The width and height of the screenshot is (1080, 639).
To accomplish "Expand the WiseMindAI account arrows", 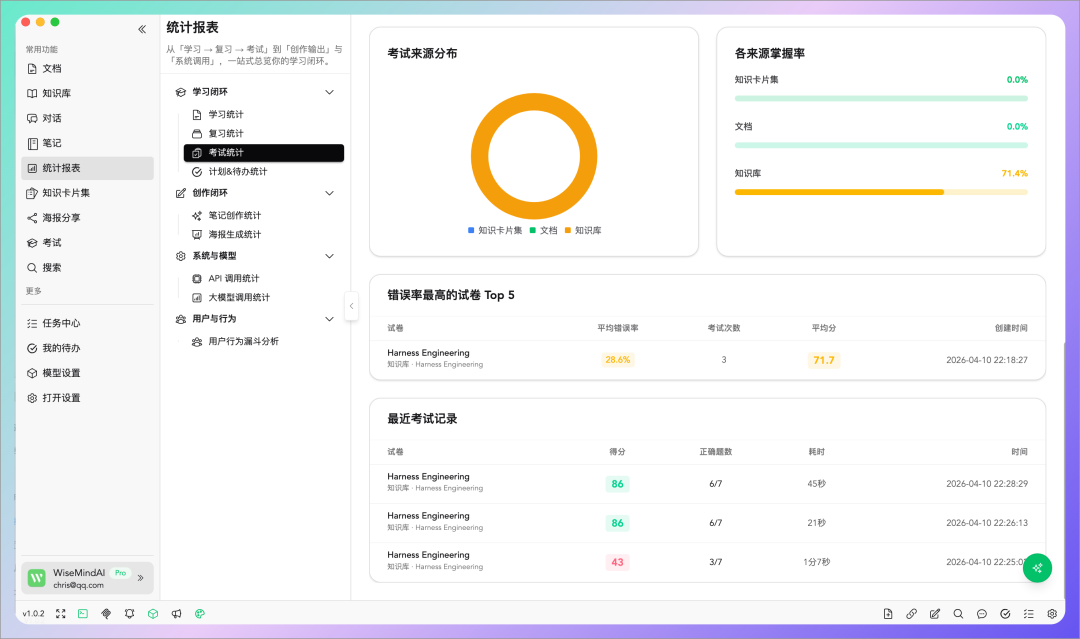I will coord(141,578).
